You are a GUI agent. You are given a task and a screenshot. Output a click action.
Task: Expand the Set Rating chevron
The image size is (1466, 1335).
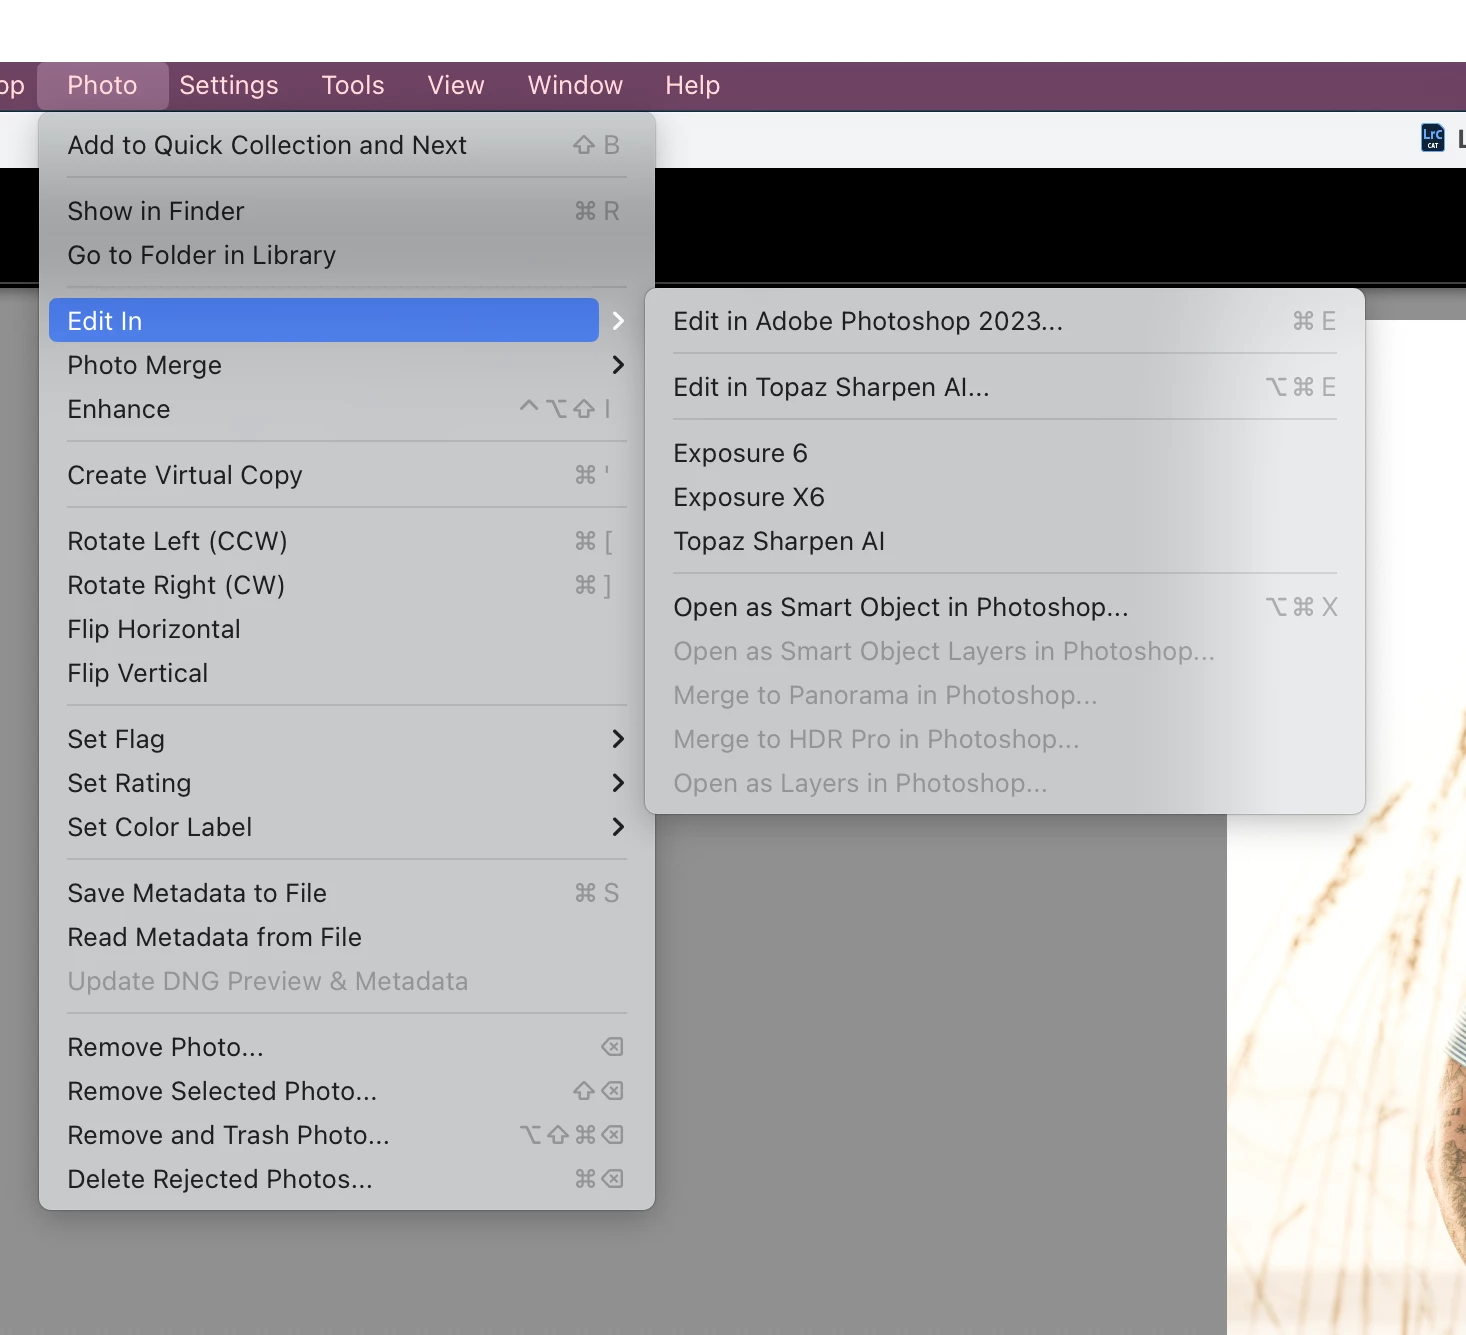tap(618, 783)
